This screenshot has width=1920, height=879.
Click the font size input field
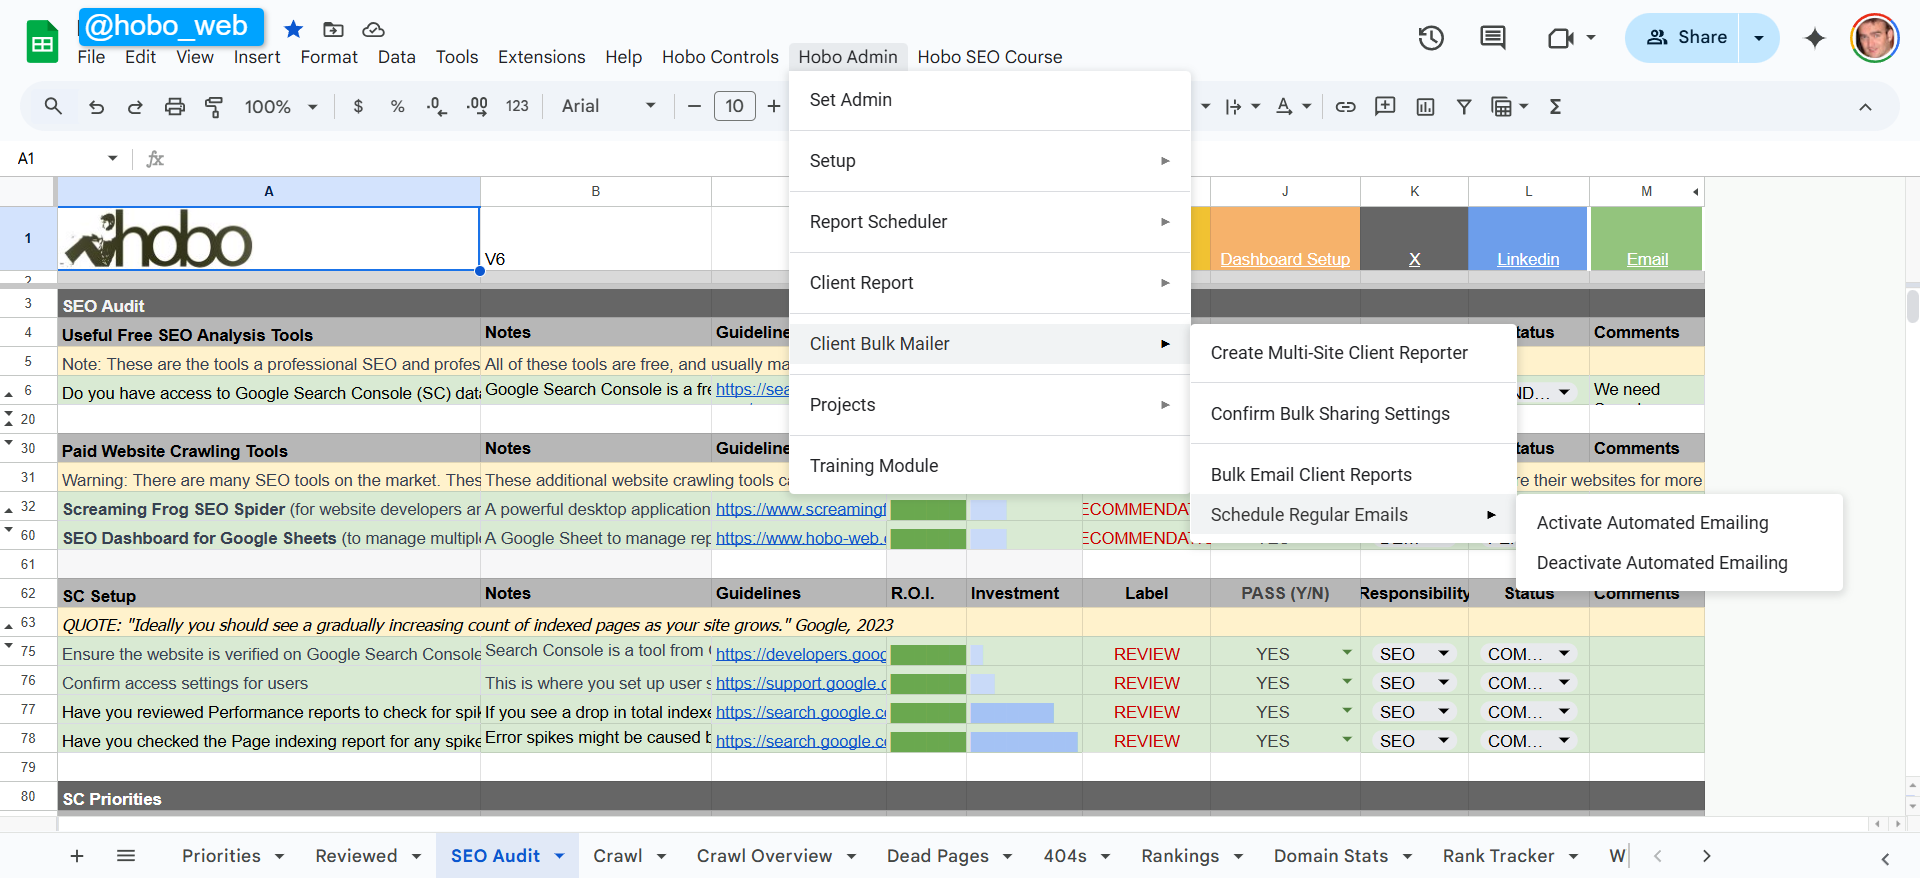pos(735,106)
